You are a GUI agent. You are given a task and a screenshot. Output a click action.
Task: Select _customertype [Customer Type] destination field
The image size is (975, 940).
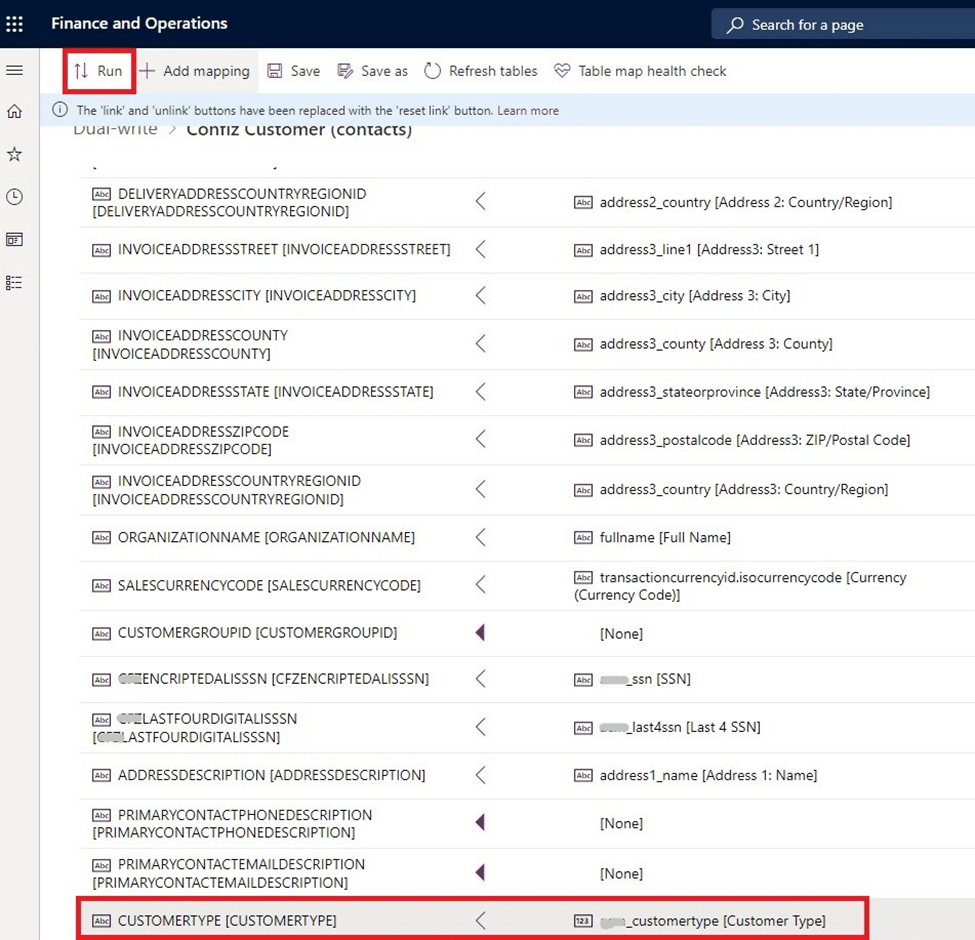(700, 921)
